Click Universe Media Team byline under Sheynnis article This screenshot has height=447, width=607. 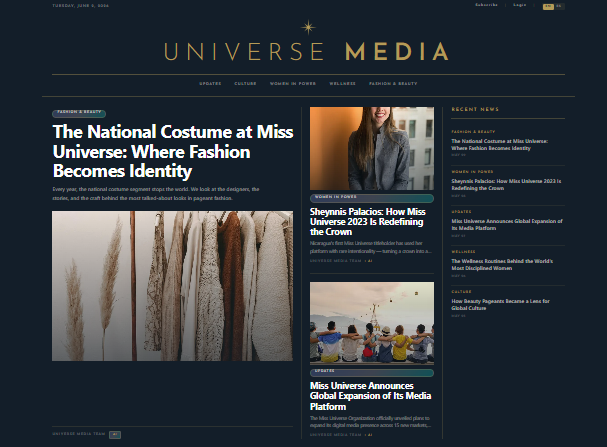point(336,261)
